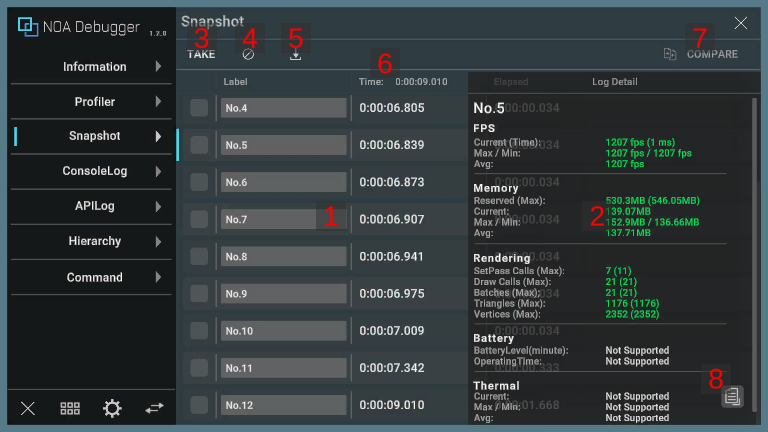Tick the checkbox for snapshot No.4
The image size is (768, 432).
199,108
